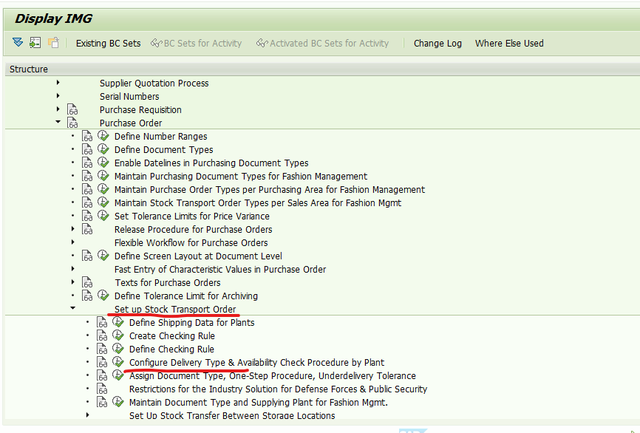Click Activated BC Sets for Activity button
Image resolution: width=640 pixels, height=433 pixels.
(x=322, y=43)
